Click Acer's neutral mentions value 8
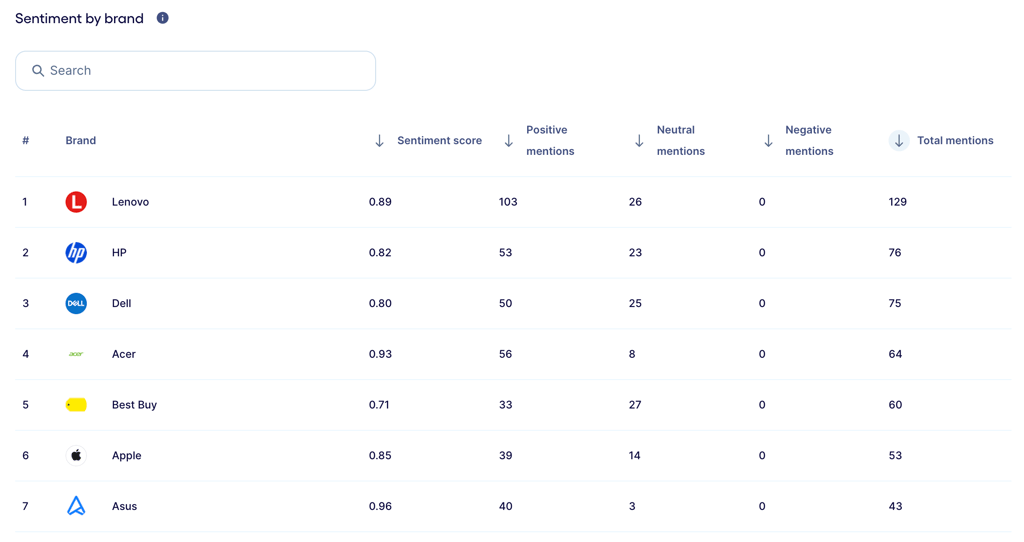The width and height of the screenshot is (1024, 542). 632,354
